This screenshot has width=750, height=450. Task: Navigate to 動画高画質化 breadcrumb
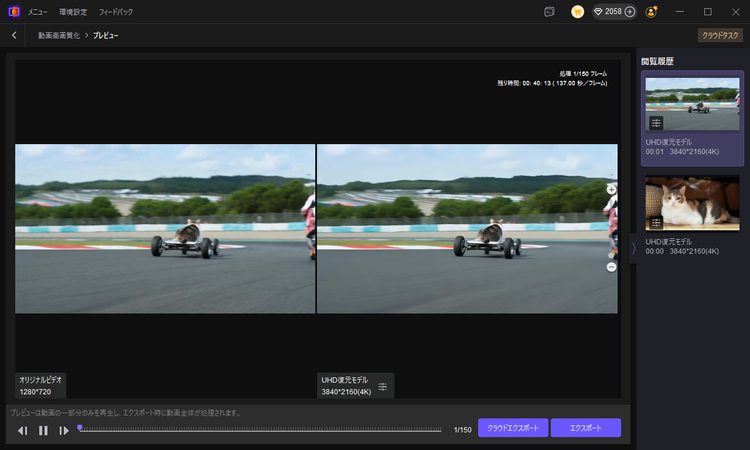[x=59, y=35]
